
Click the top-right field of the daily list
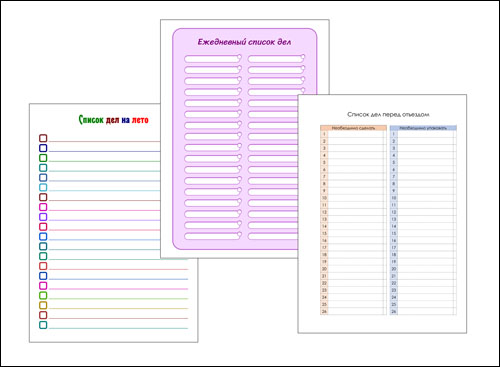point(276,59)
